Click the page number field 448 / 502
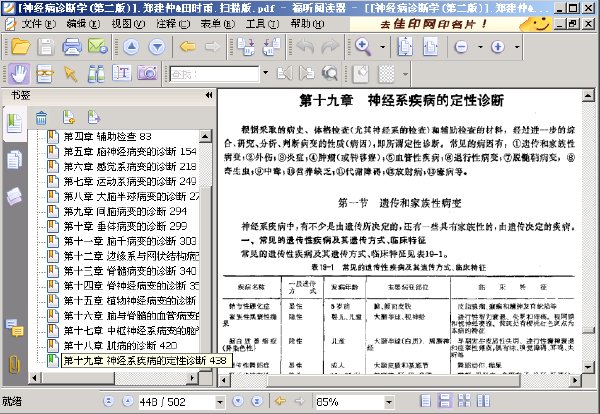The image size is (600, 414). pyautogui.click(x=177, y=402)
